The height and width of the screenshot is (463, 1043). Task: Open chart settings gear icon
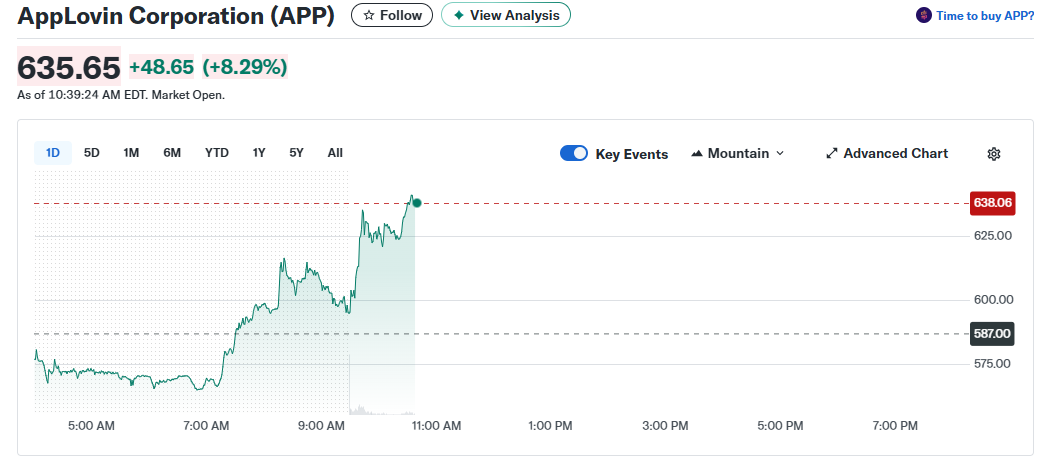click(993, 154)
